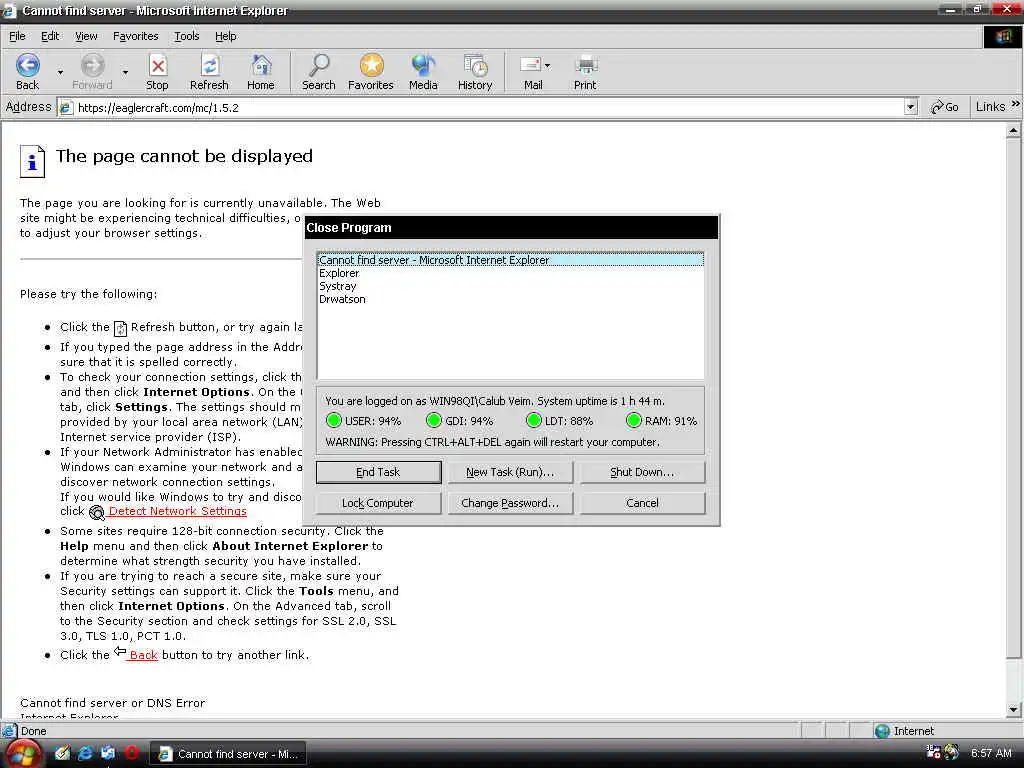This screenshot has height=768, width=1024.
Task: Click the page scrollbar down arrow
Action: point(1013,709)
